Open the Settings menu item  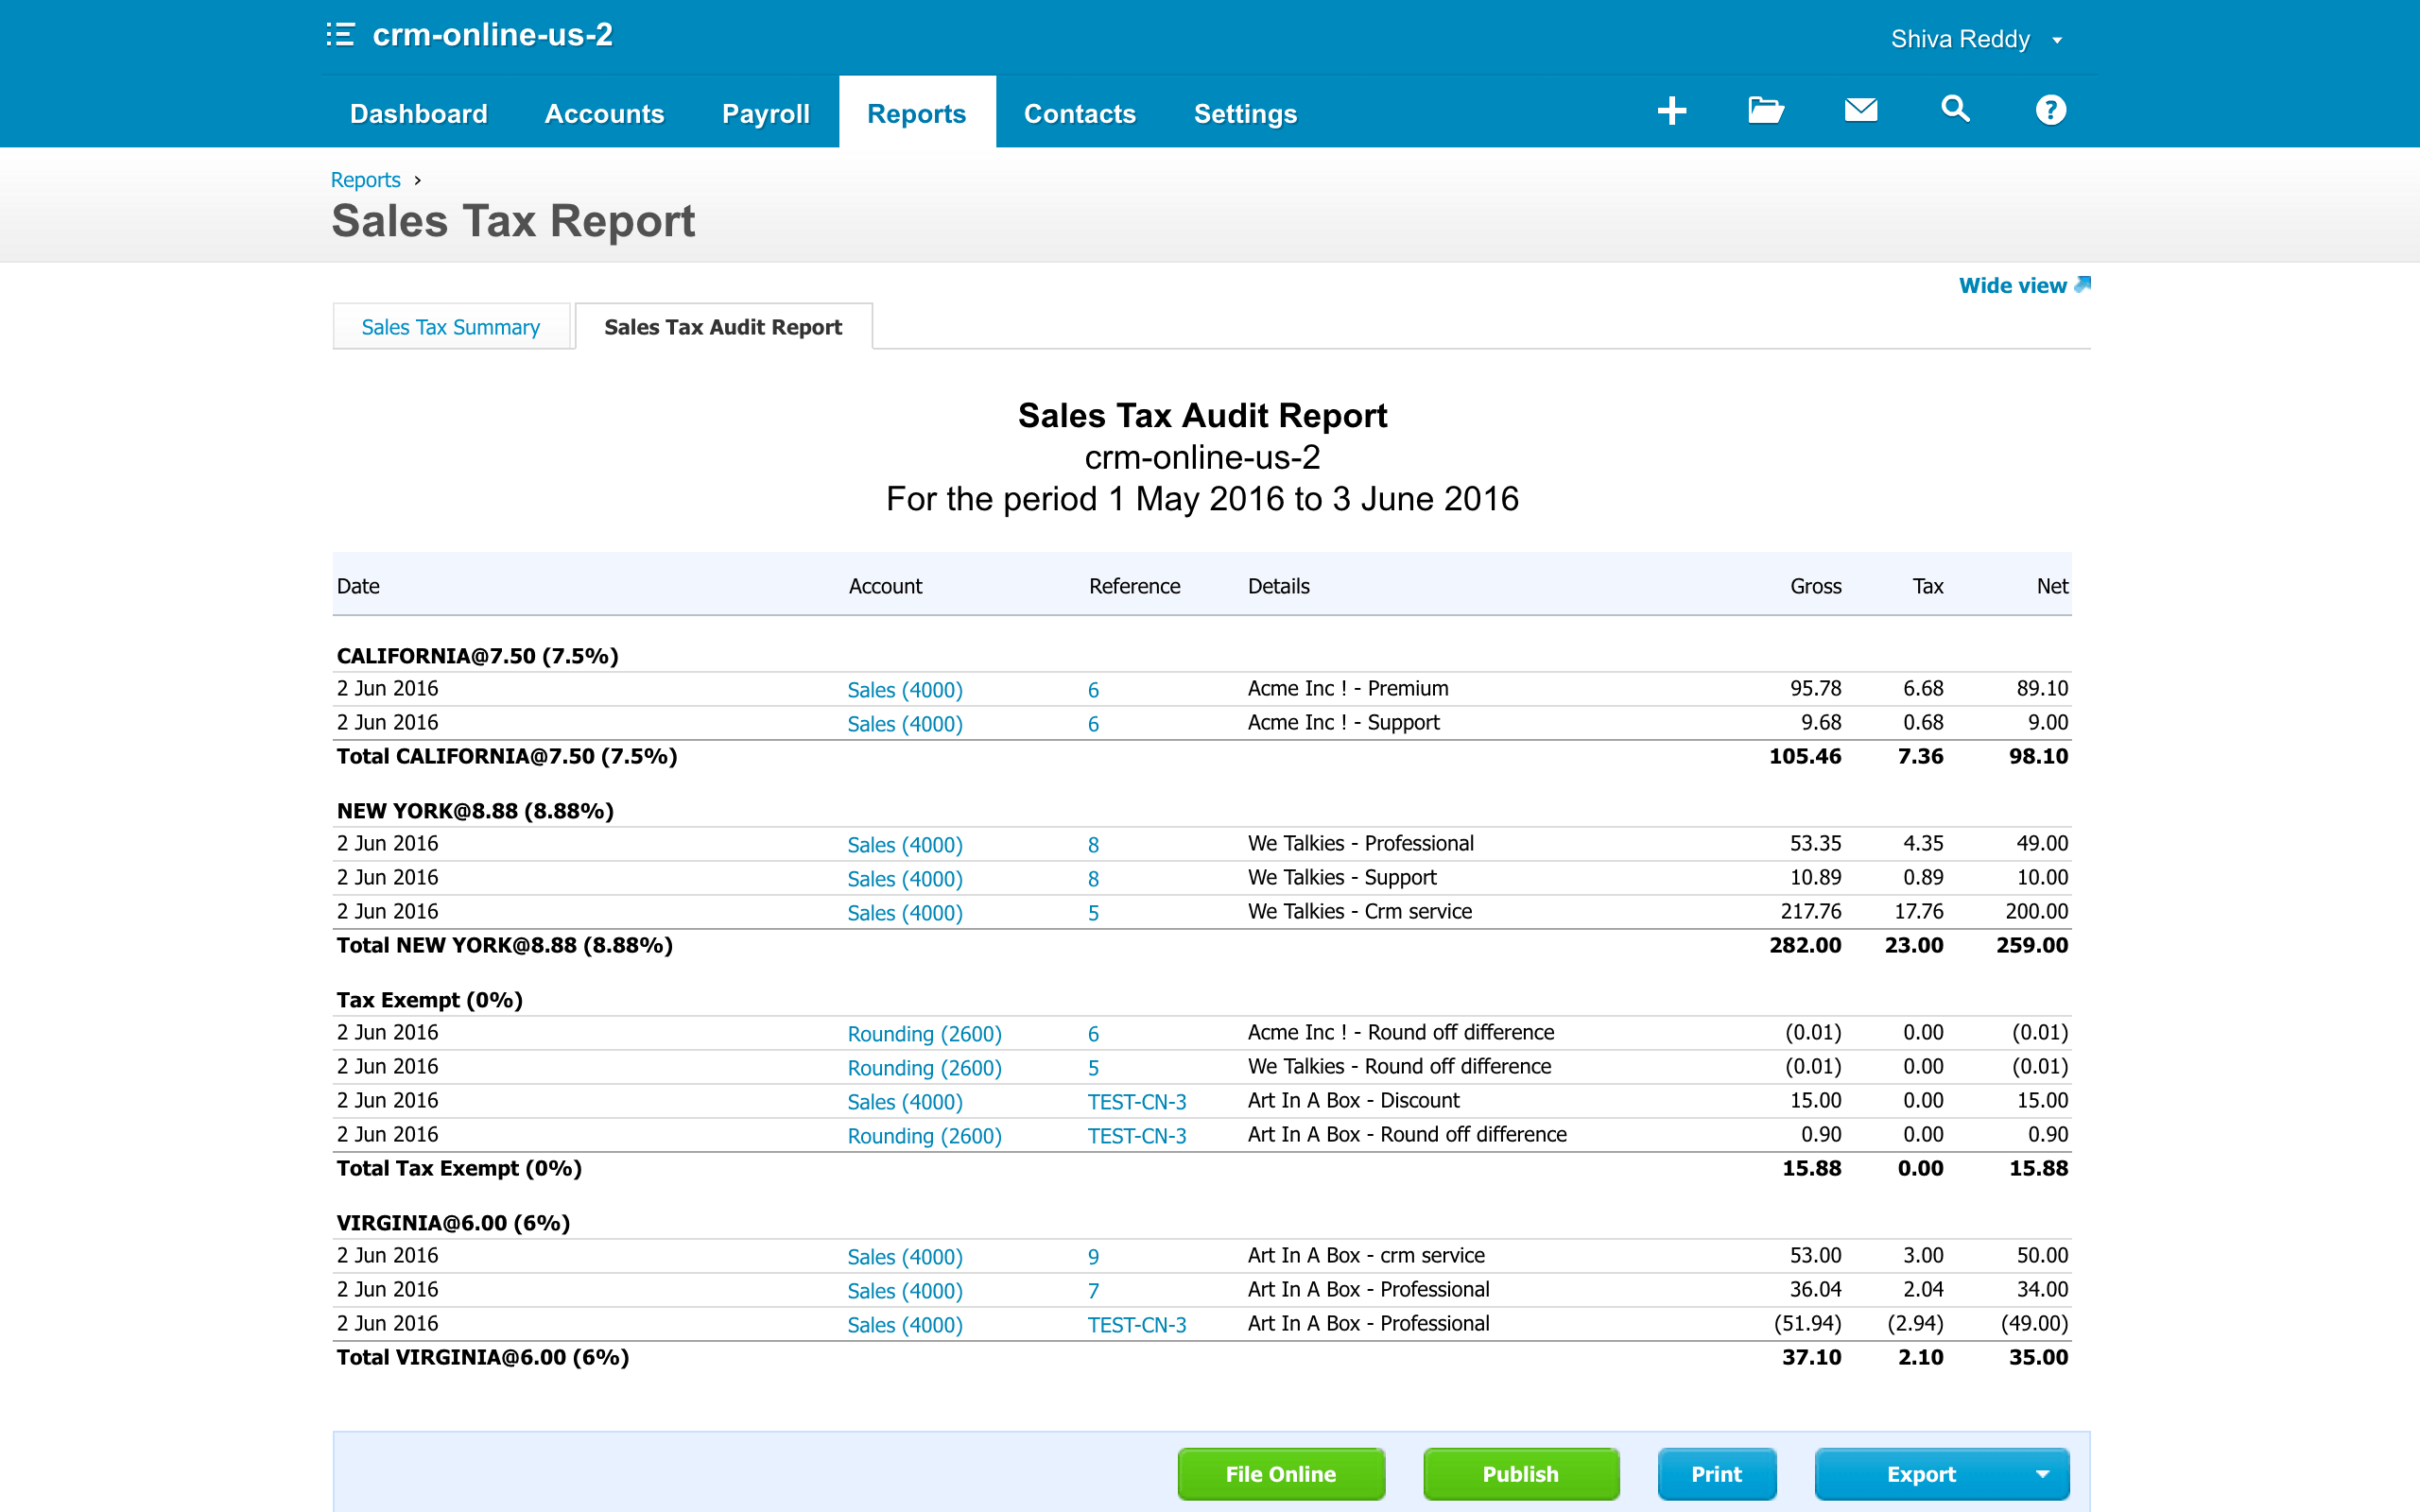click(x=1244, y=113)
